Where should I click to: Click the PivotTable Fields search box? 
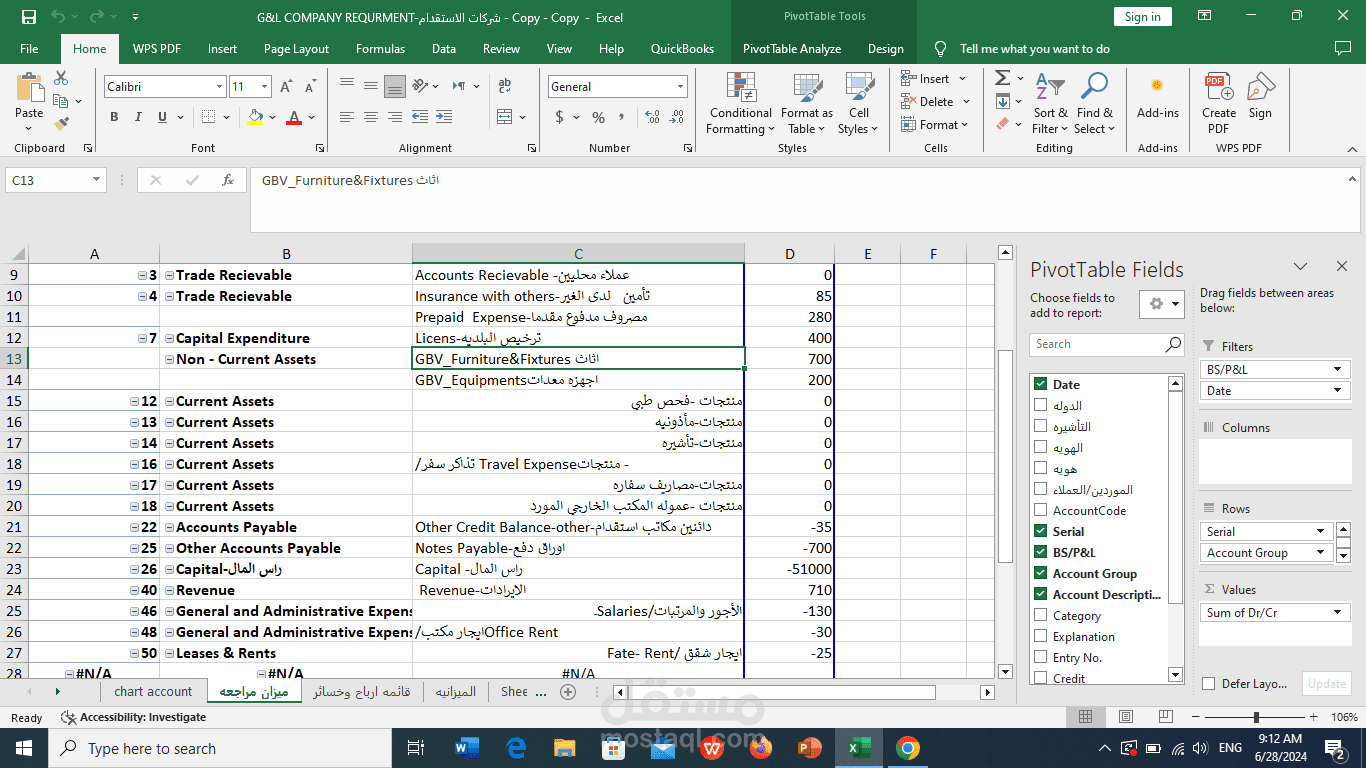[x=1107, y=344]
